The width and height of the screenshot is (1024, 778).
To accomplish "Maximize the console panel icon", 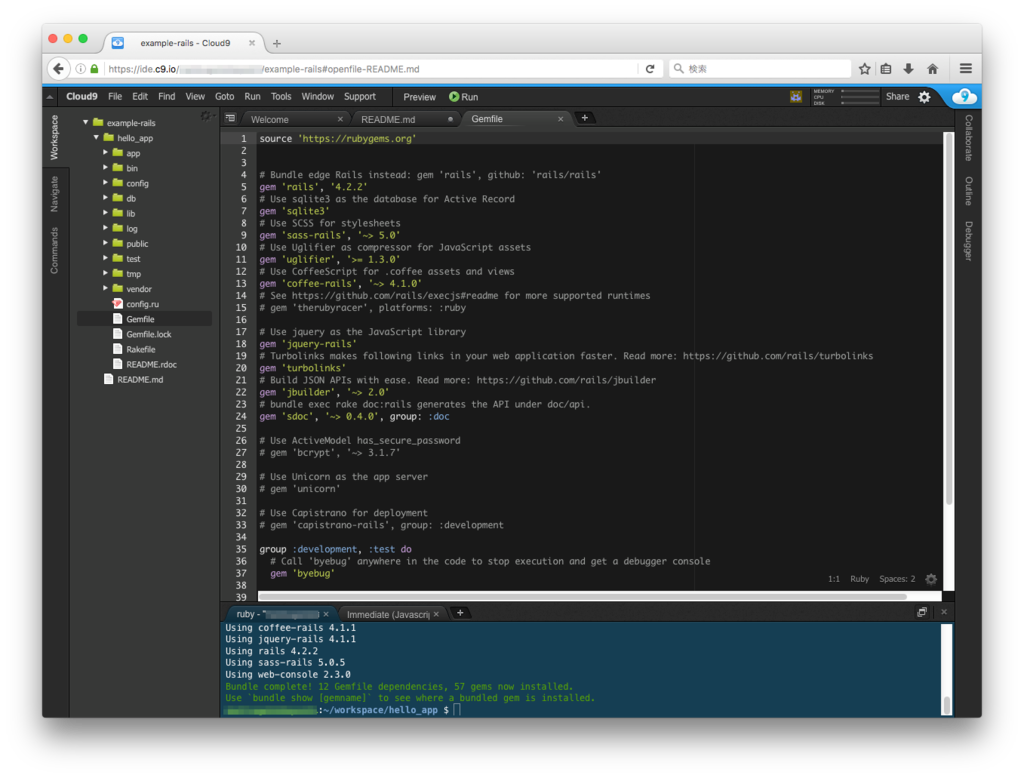I will 921,612.
